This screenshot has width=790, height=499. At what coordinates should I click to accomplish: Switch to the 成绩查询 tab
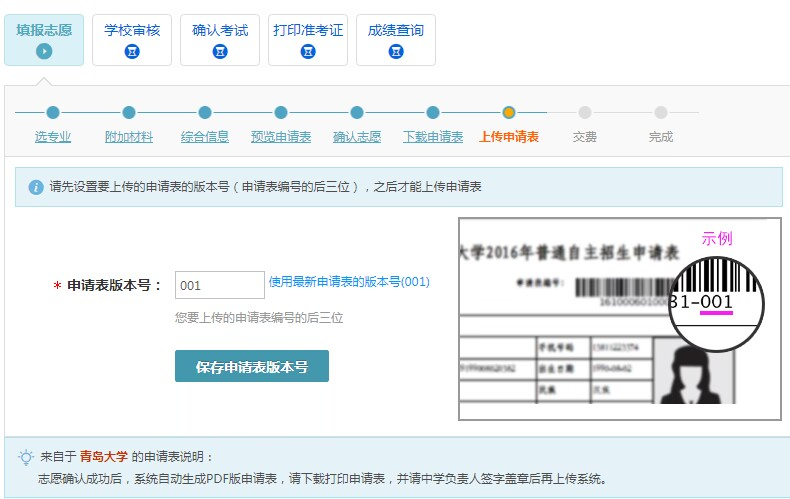click(396, 31)
